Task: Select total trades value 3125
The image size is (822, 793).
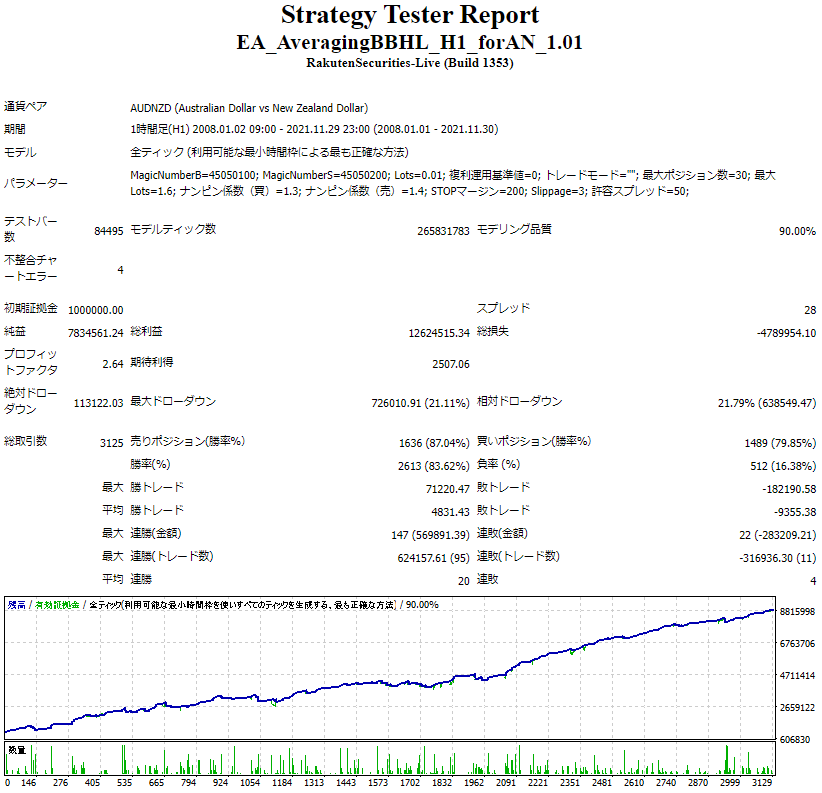Action: click(111, 443)
